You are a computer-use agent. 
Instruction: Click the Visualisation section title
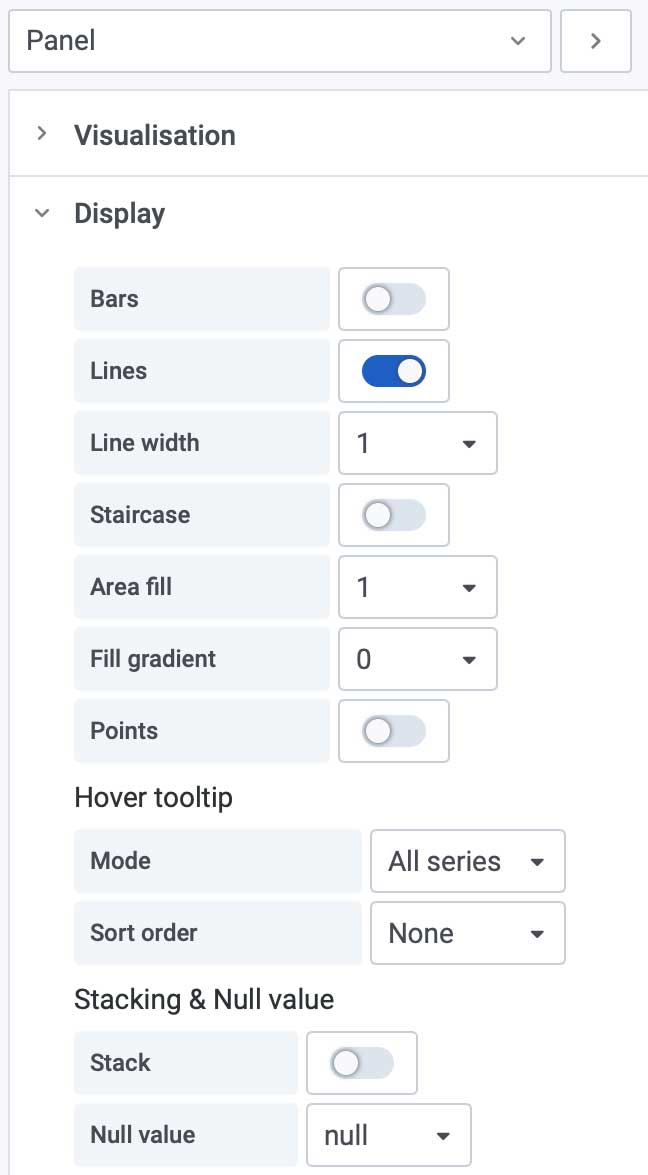[x=155, y=135]
